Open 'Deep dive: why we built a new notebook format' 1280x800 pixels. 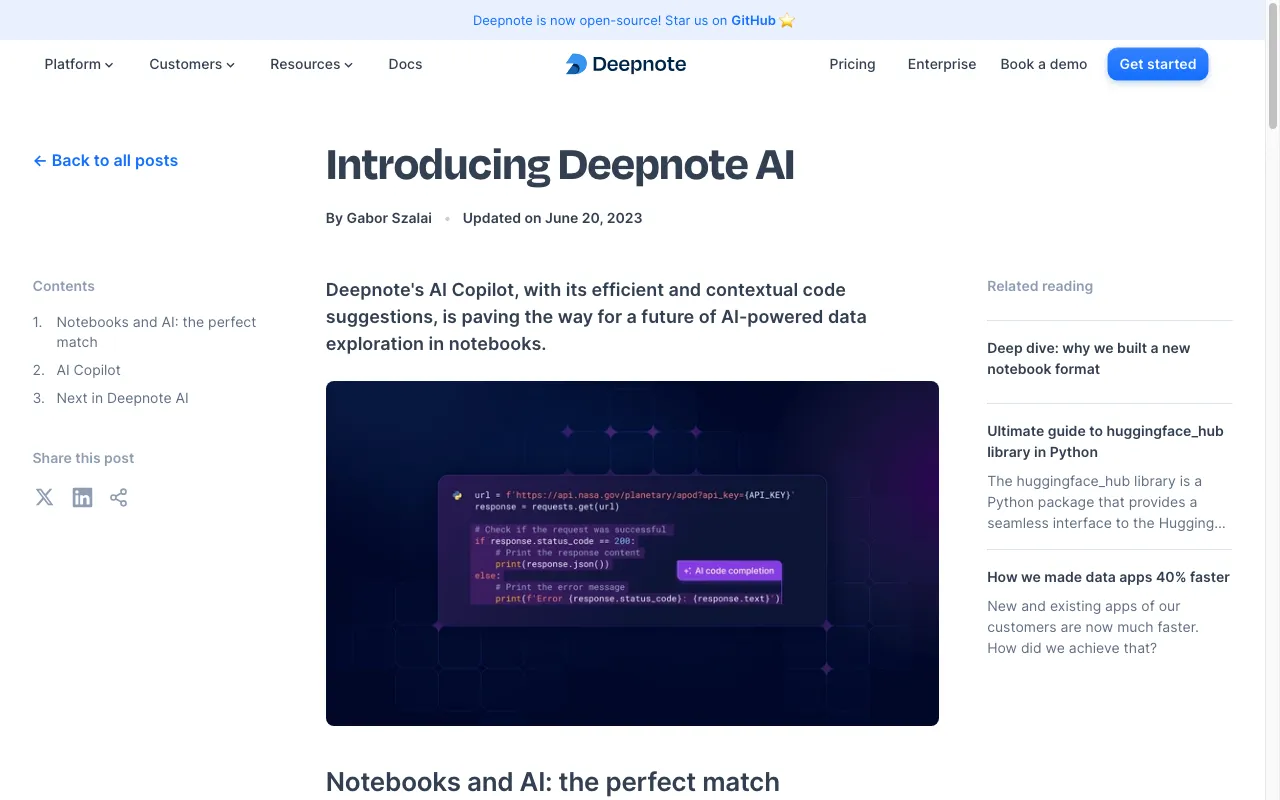[x=1088, y=358]
